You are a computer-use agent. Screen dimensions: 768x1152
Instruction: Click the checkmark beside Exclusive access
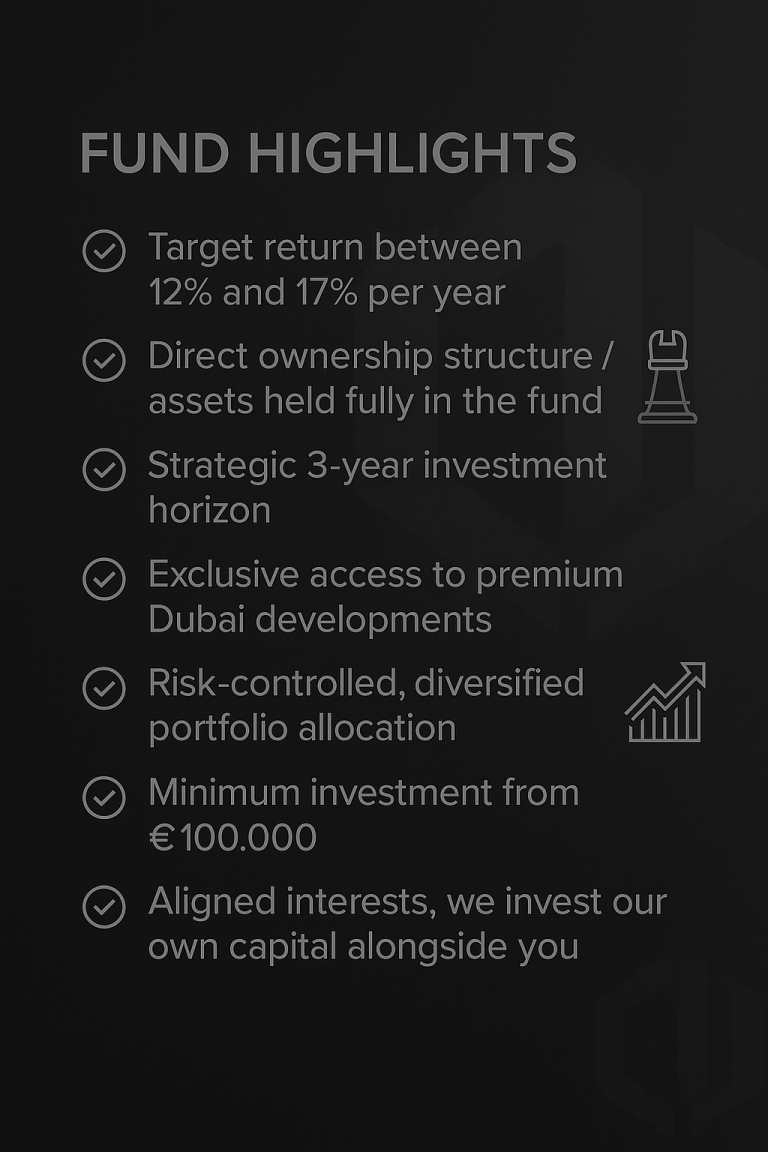[104, 578]
